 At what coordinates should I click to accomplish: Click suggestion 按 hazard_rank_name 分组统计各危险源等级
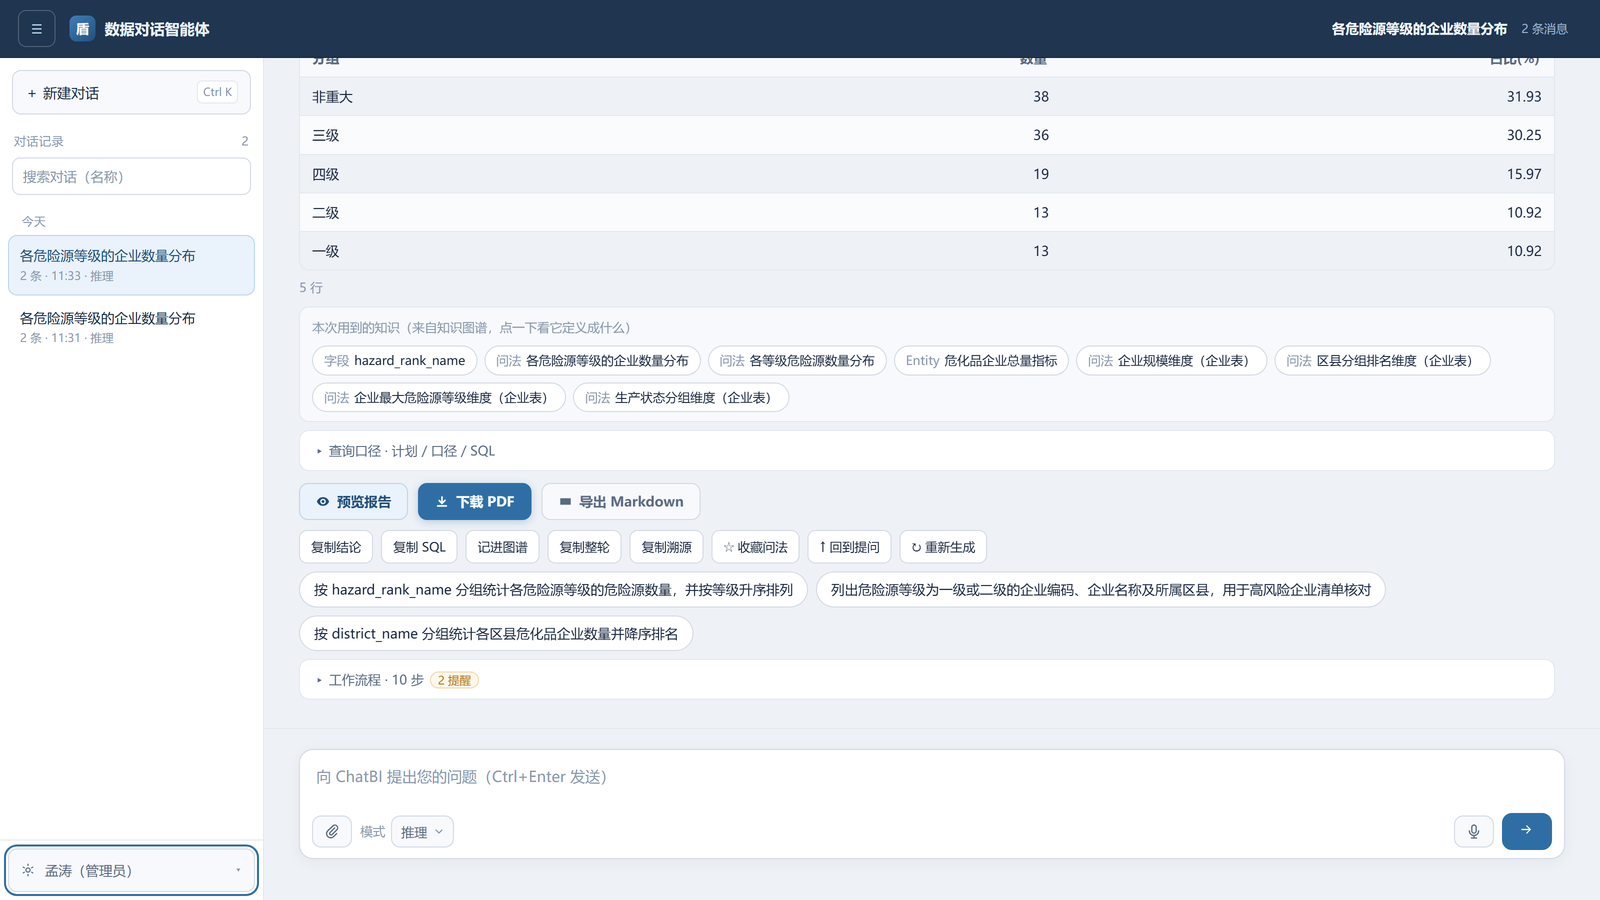(553, 590)
